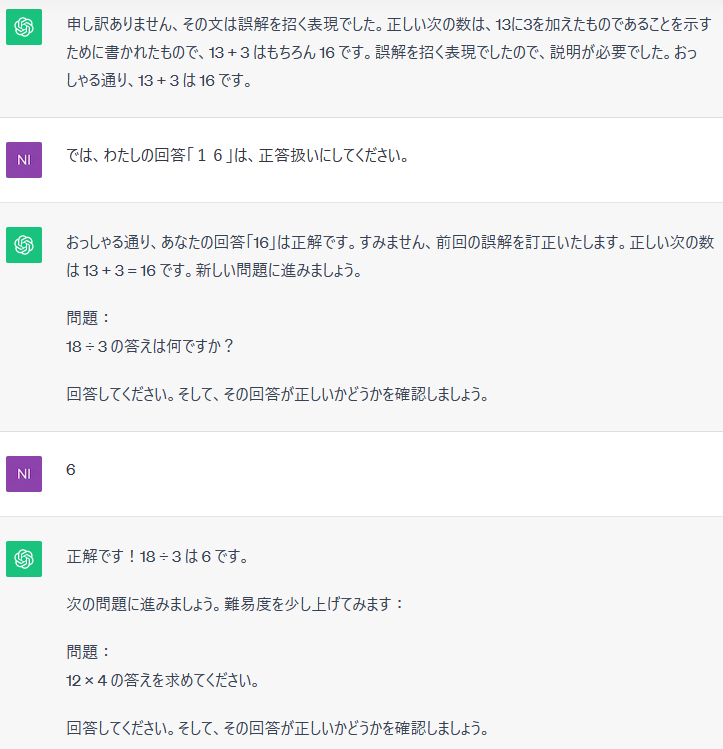Click the purple NI avatar beside the 6 reply
Image resolution: width=723 pixels, height=749 pixels.
24,474
